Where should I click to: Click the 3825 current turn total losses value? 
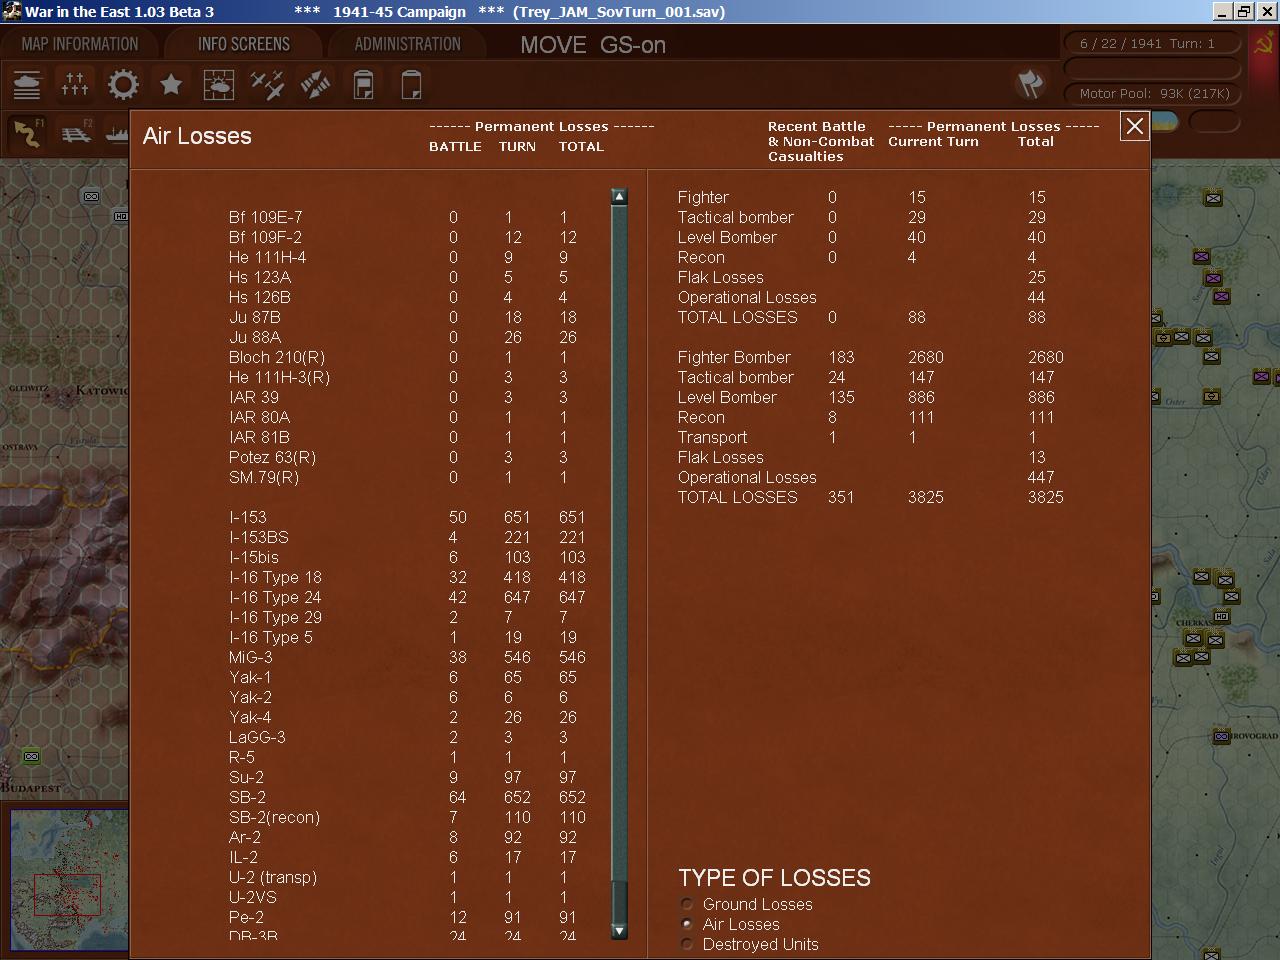(926, 497)
